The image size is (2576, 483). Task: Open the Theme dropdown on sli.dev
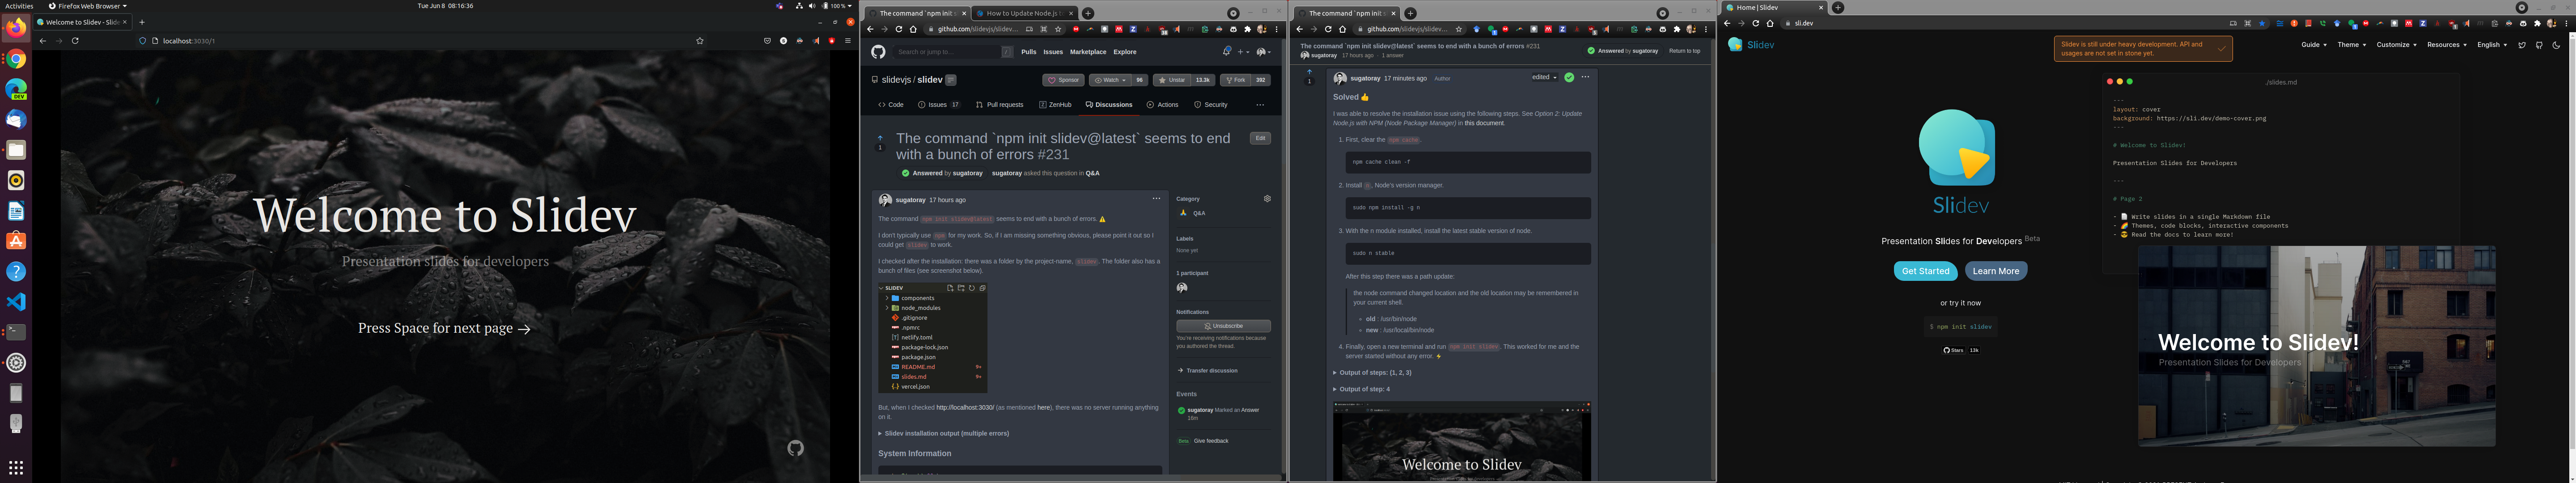point(2351,45)
